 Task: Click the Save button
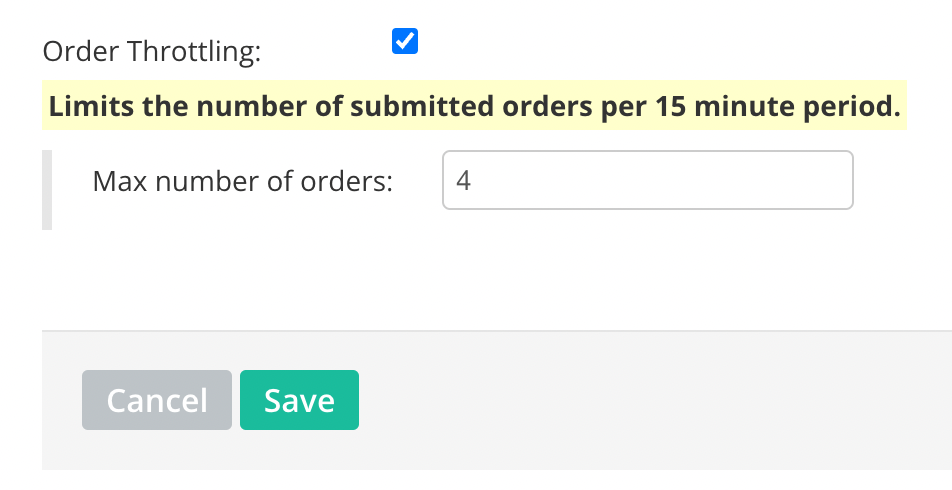299,400
